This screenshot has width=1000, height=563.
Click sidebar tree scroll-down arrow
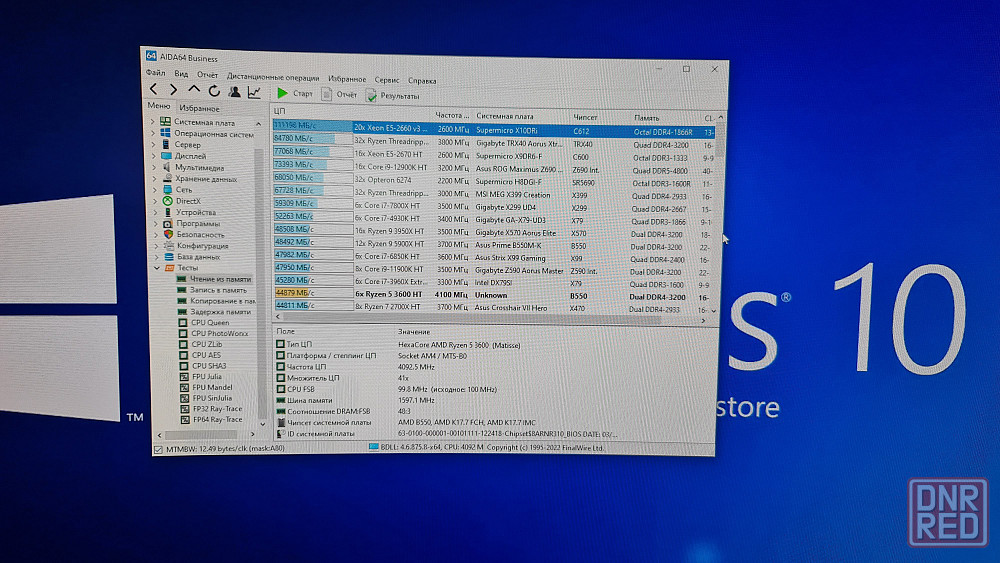(x=262, y=424)
